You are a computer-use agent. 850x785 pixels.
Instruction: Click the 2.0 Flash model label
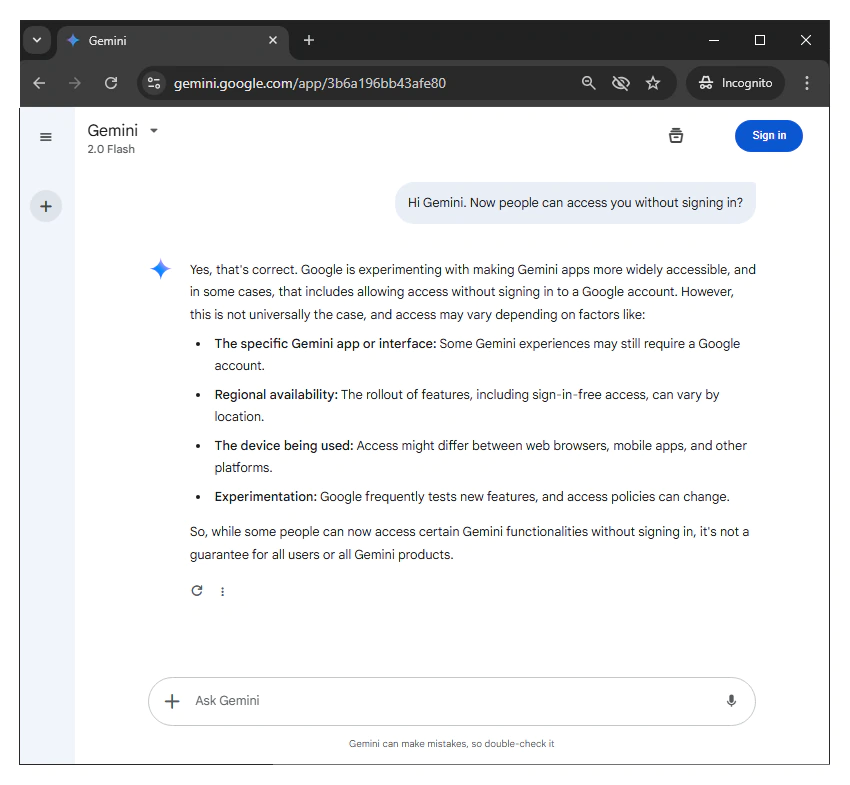point(111,149)
